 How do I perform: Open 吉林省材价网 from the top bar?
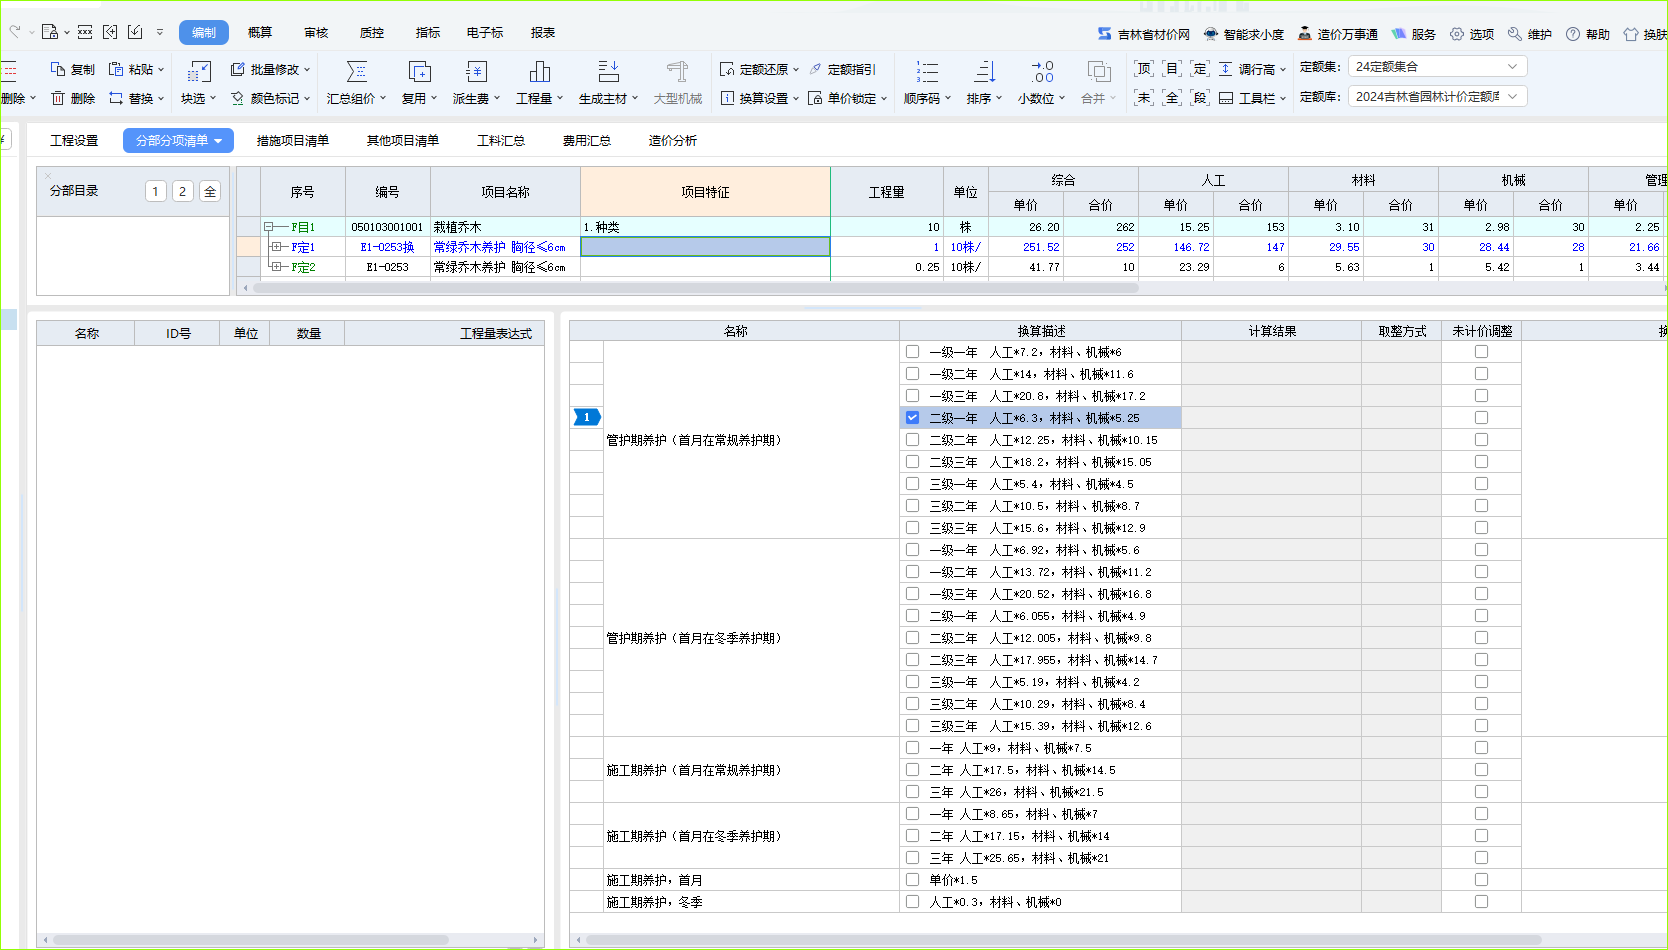(x=1144, y=34)
